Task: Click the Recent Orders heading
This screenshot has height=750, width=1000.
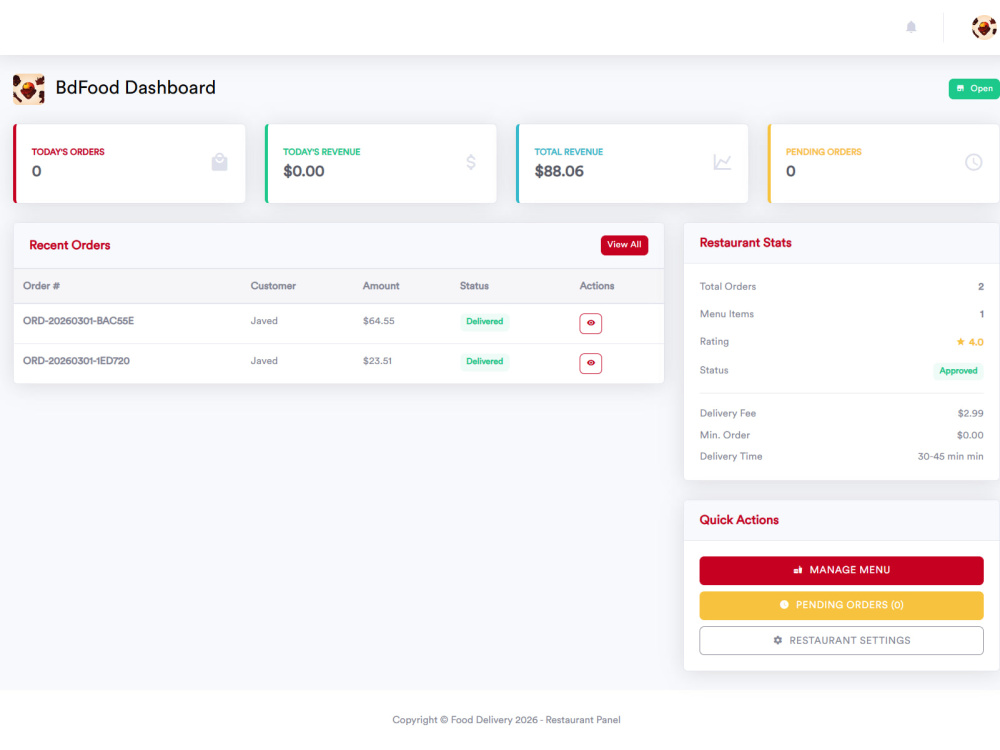Action: (x=70, y=246)
